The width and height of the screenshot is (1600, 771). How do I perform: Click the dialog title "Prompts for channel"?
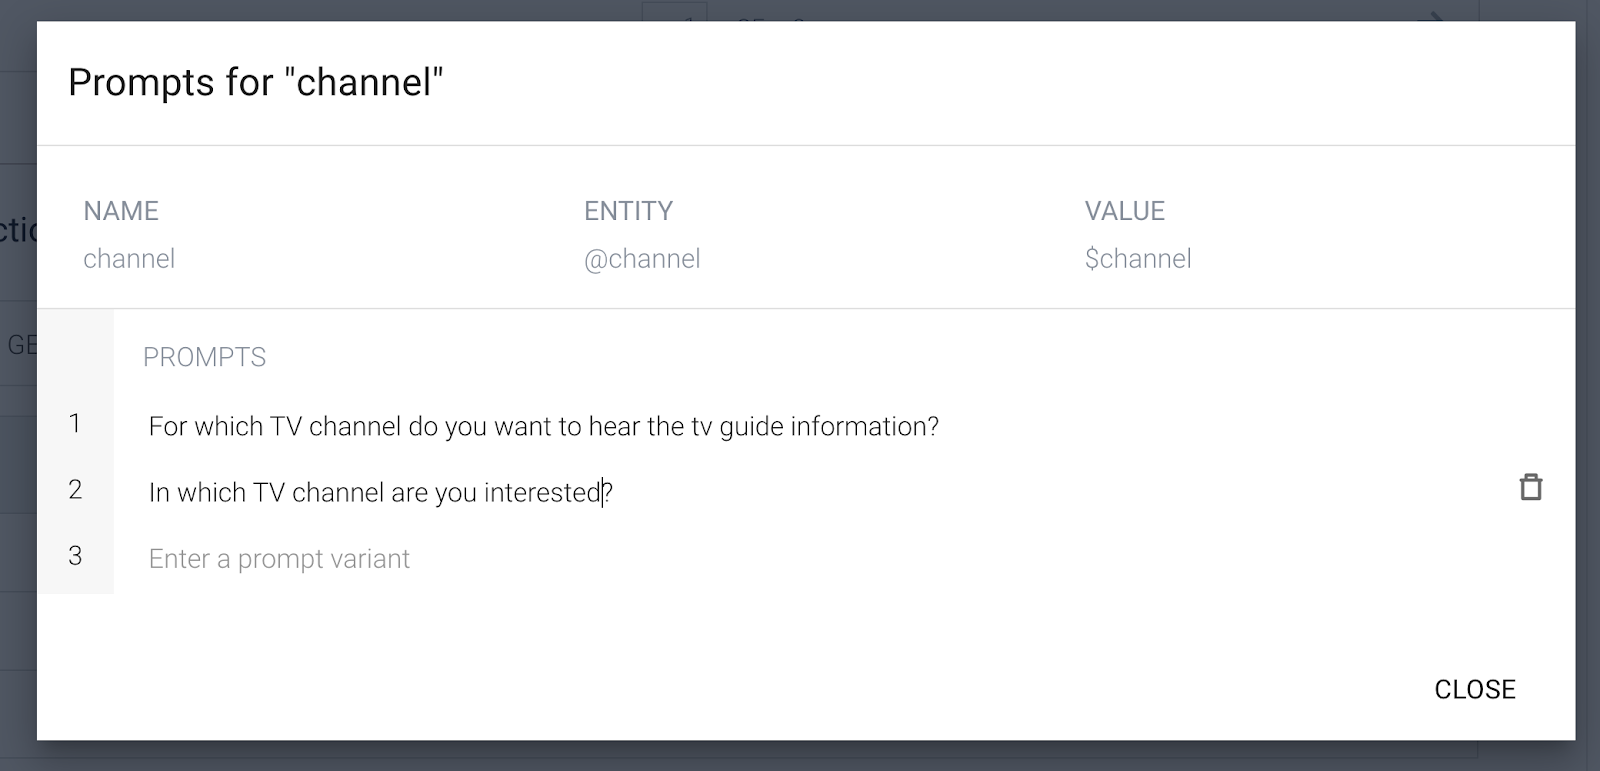[256, 84]
